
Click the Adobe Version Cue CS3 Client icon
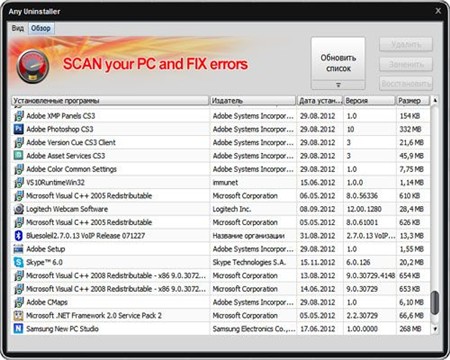pyautogui.click(x=18, y=142)
